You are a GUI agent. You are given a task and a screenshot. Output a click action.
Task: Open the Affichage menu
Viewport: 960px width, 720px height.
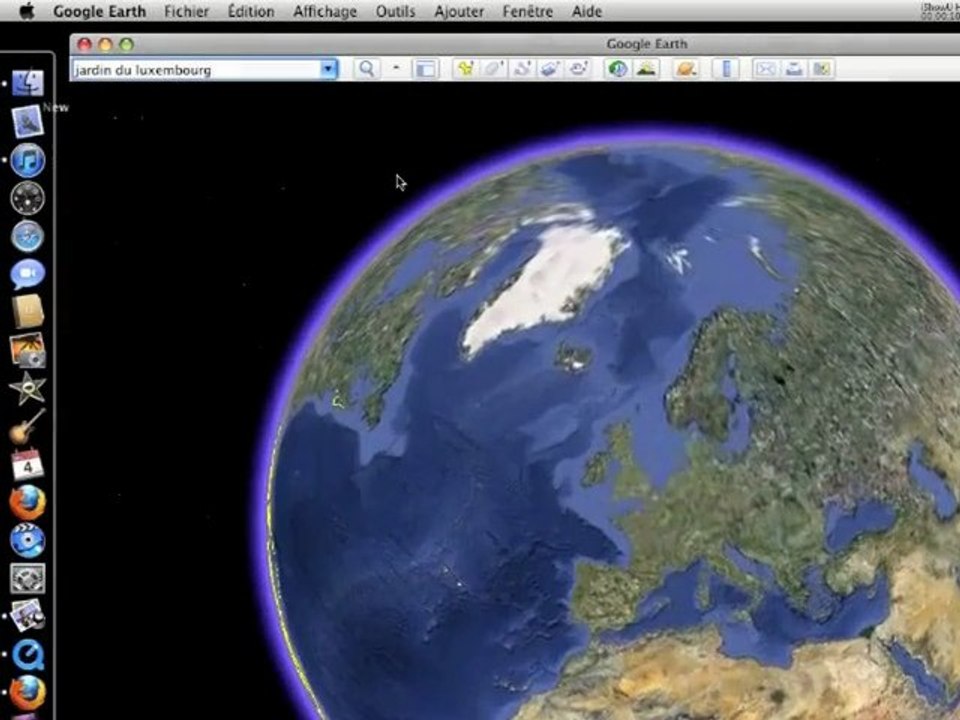[x=324, y=11]
